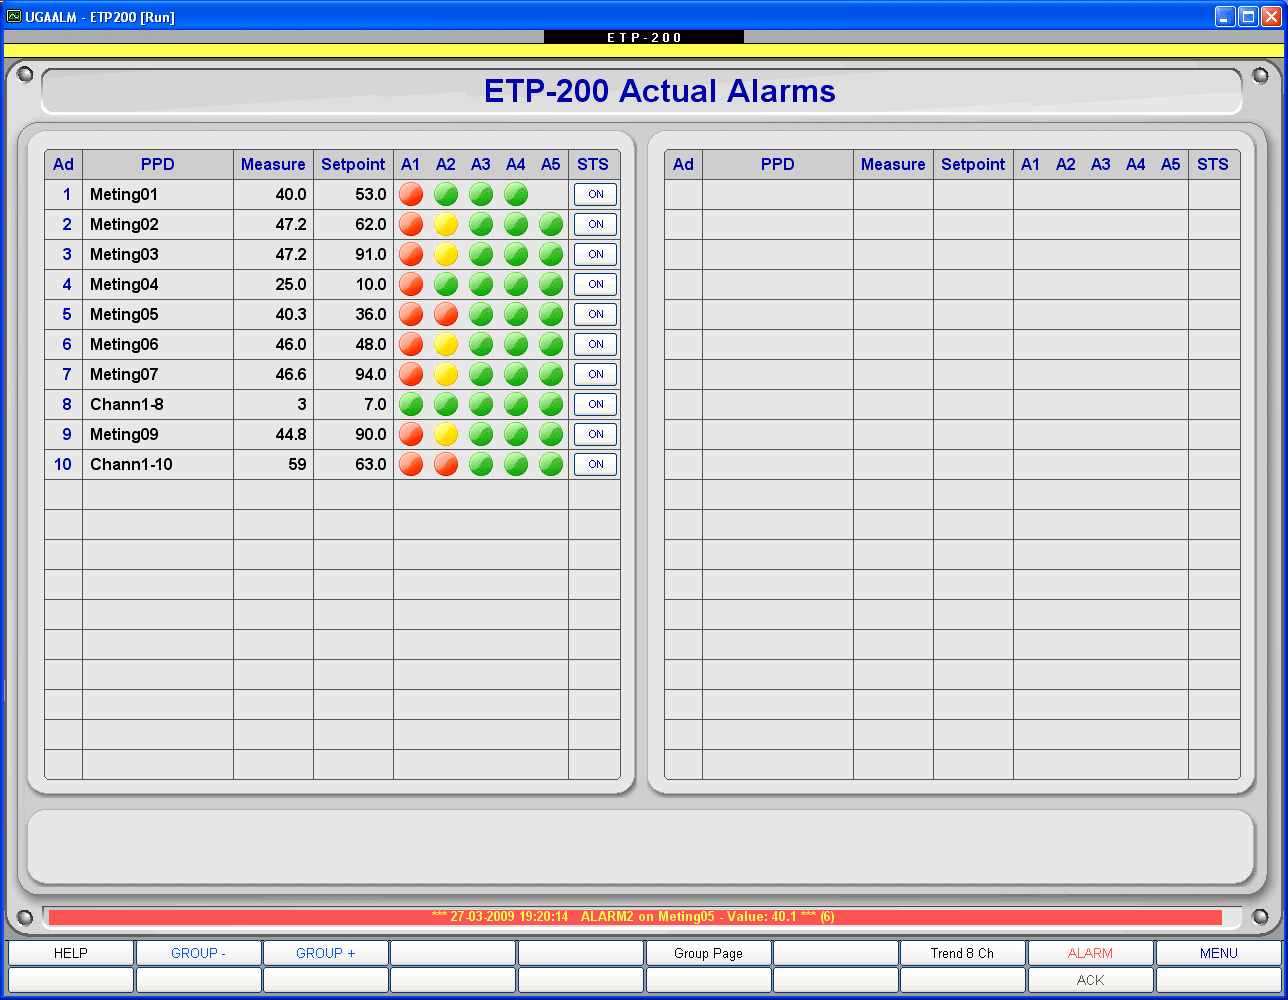This screenshot has width=1288, height=1000.
Task: Click the red ALARM2 on Meting05 message bar
Action: pyautogui.click(x=635, y=917)
